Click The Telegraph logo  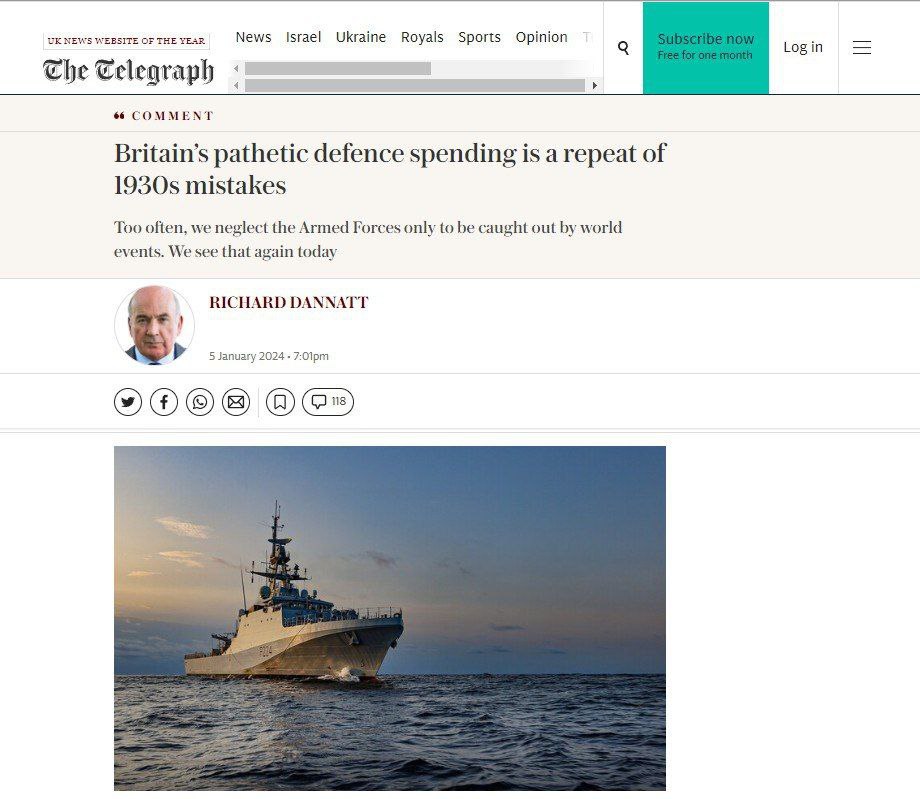click(x=128, y=71)
